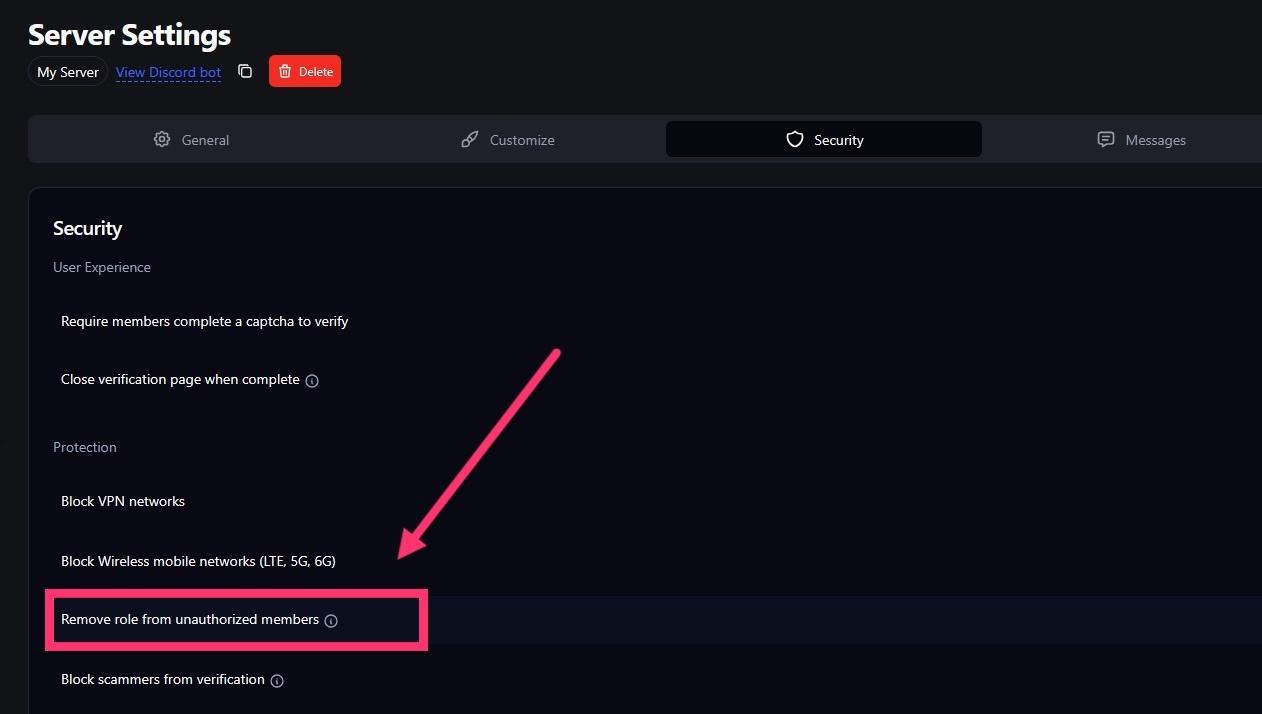1262x714 pixels.
Task: Show info icon for Block scammers from verification
Action: pos(277,681)
